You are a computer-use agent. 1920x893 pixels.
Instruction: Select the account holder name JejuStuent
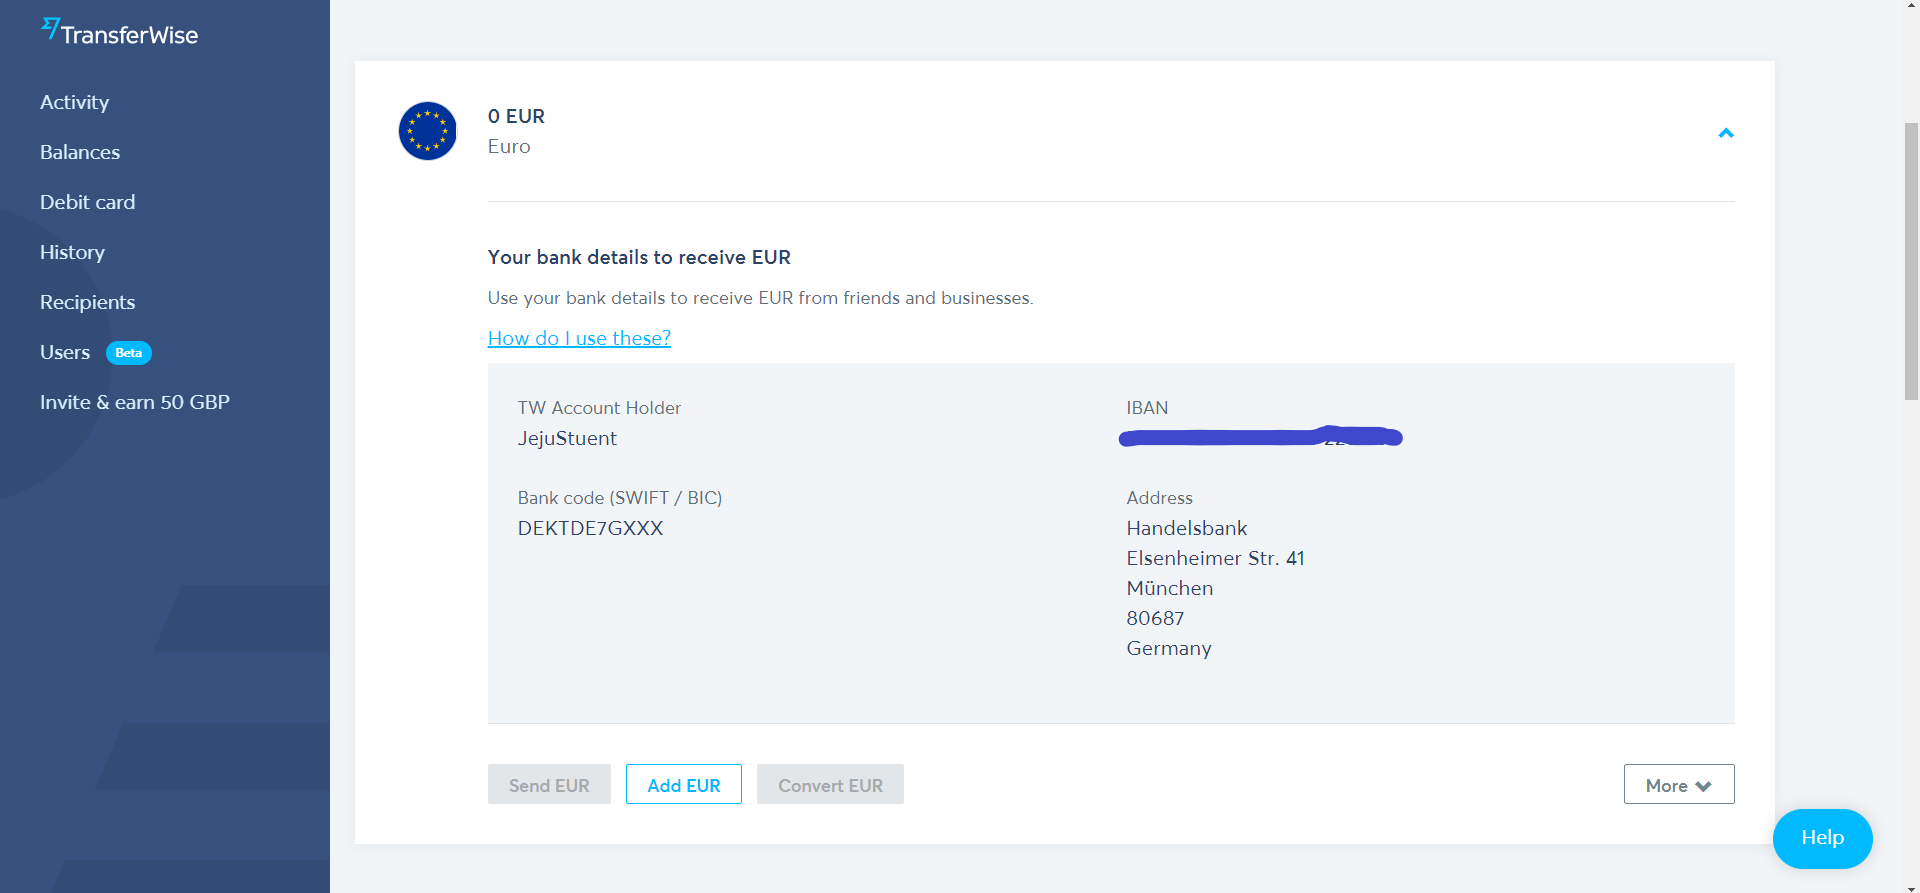567,438
